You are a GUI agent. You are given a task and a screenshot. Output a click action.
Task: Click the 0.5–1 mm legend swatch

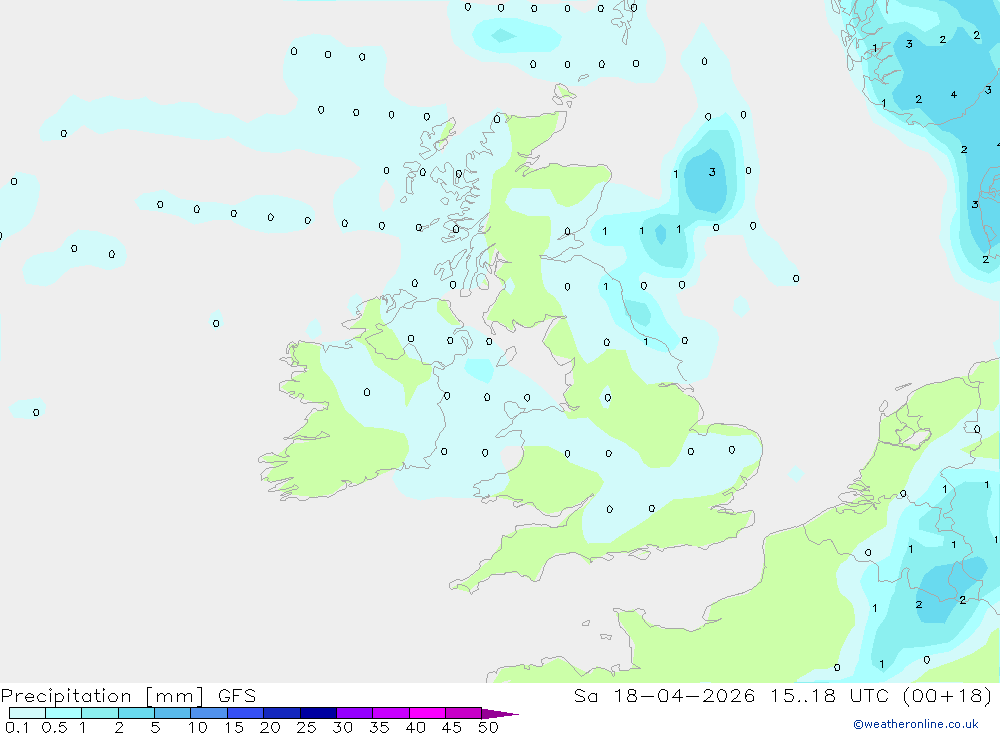64,713
